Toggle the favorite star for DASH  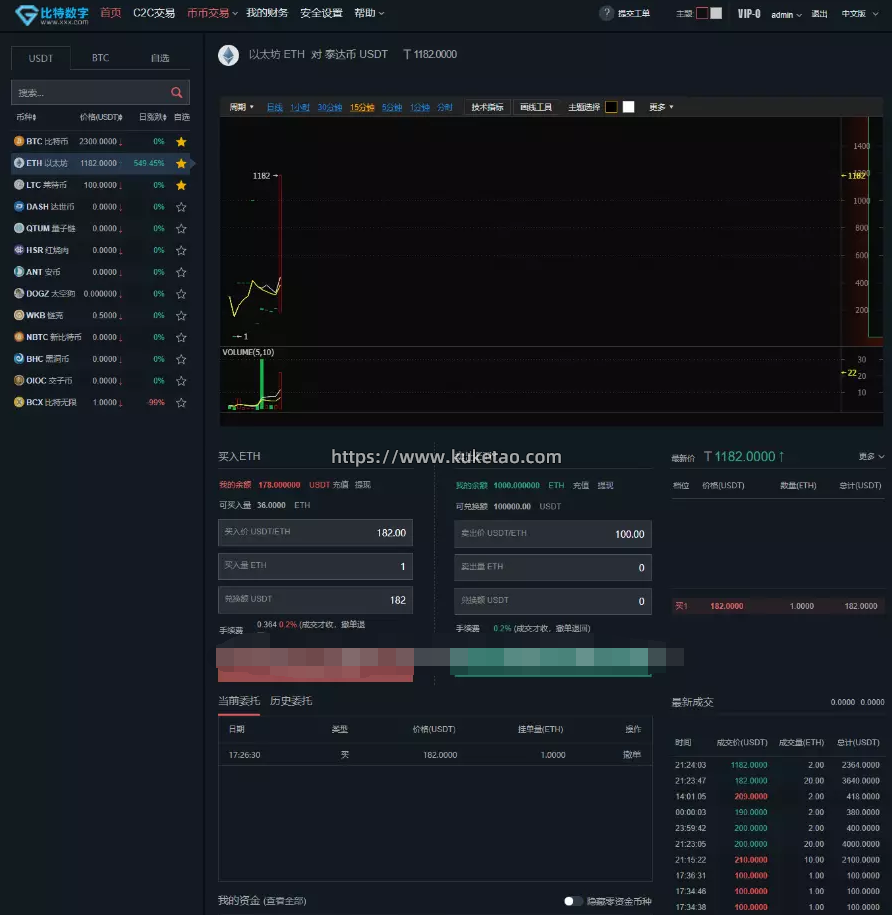181,207
